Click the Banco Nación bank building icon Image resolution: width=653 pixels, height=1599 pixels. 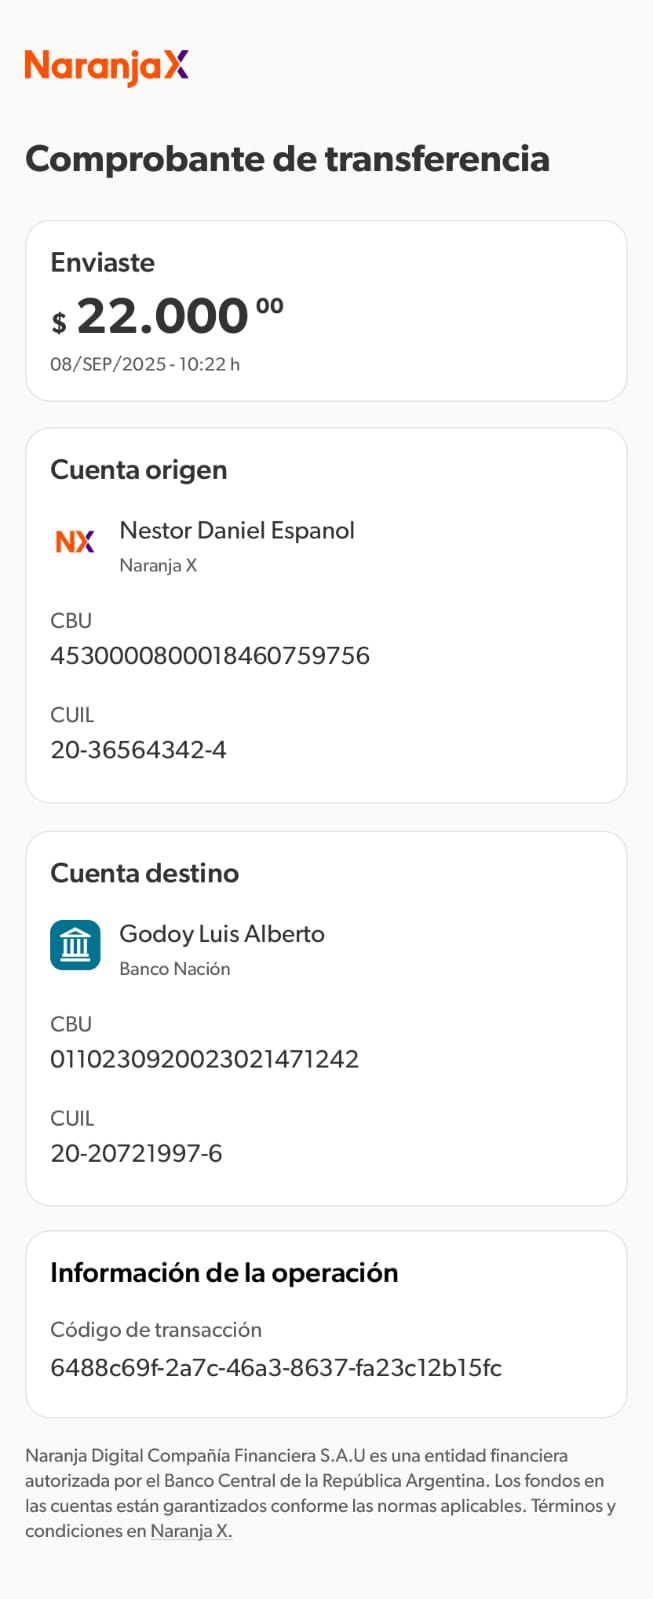[x=75, y=945]
